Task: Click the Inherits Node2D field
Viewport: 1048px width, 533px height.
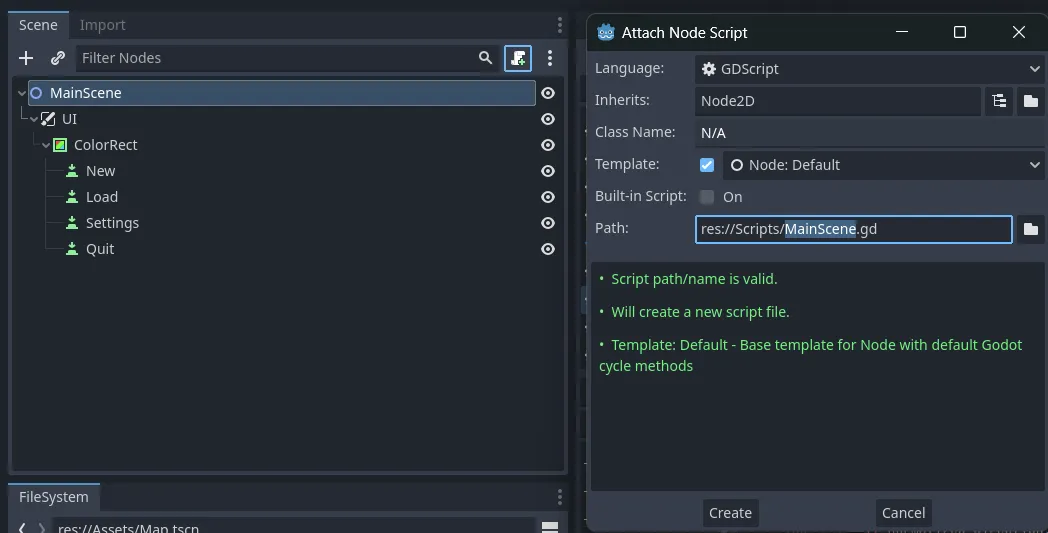Action: tap(838, 101)
